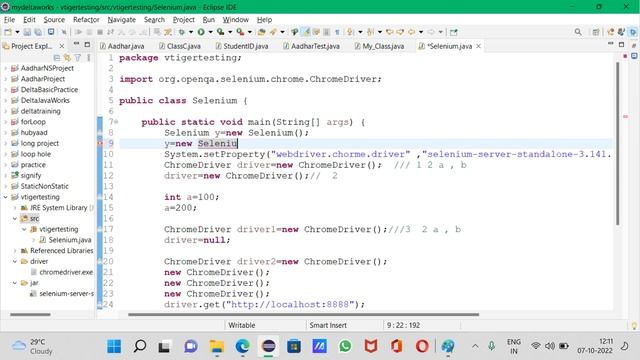This screenshot has height=360, width=640.
Task: Click the Coverage launch toolbar icon
Action: [220, 32]
